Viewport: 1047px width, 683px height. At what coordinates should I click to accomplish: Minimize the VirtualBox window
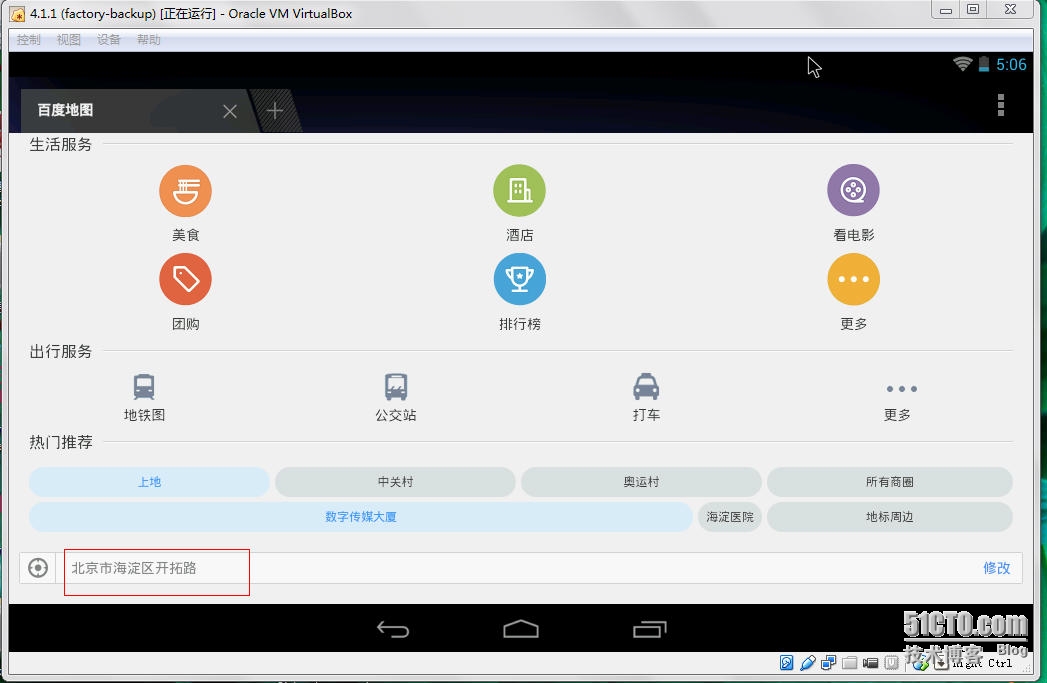946,9
